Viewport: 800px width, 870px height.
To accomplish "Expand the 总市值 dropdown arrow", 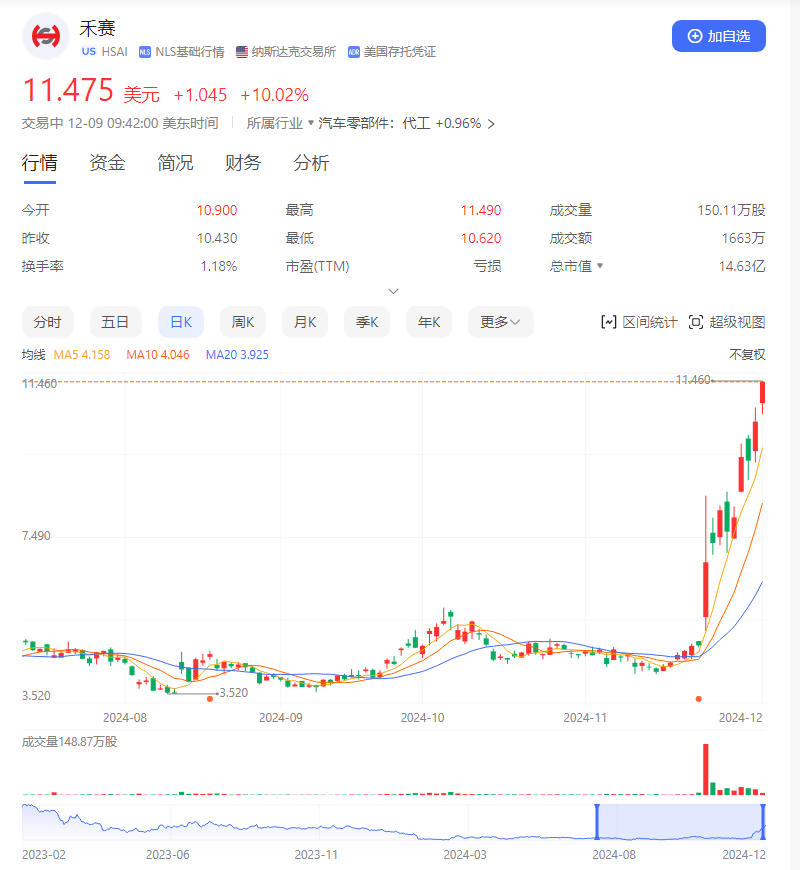I will click(x=600, y=266).
